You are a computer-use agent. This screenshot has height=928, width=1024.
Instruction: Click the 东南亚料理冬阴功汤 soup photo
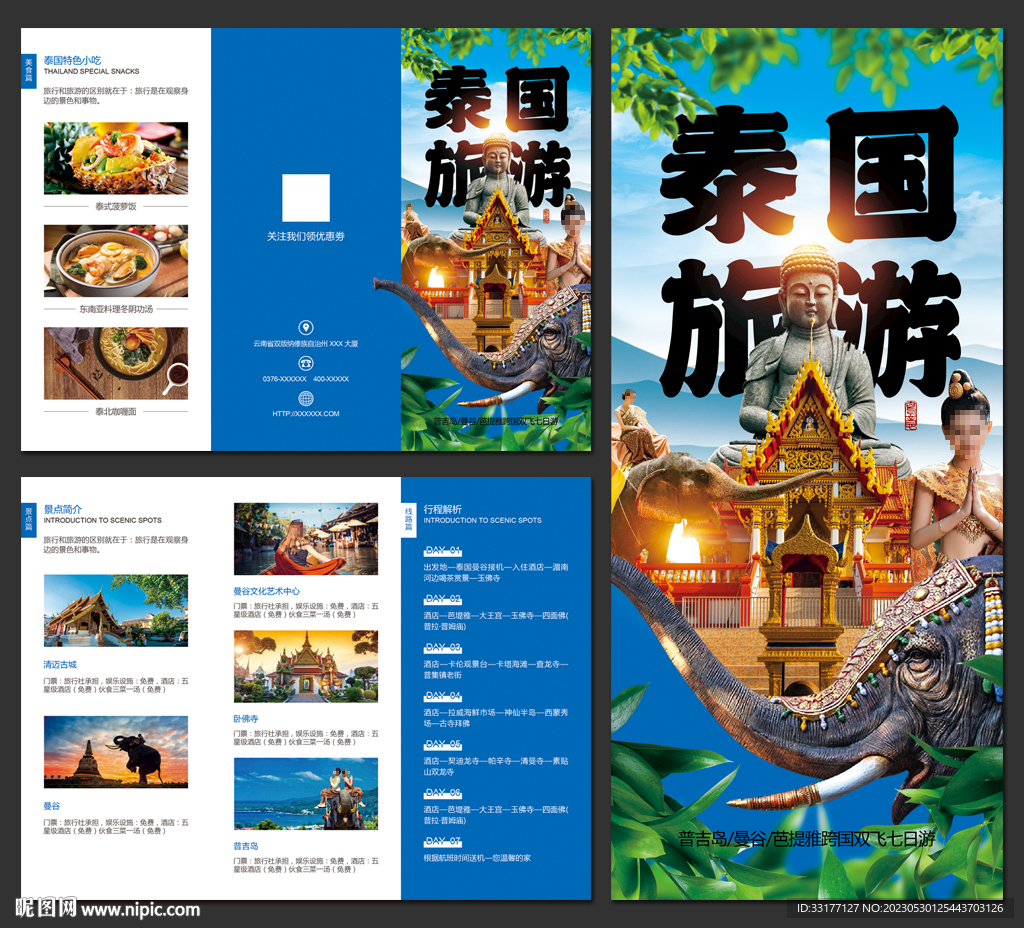click(115, 260)
